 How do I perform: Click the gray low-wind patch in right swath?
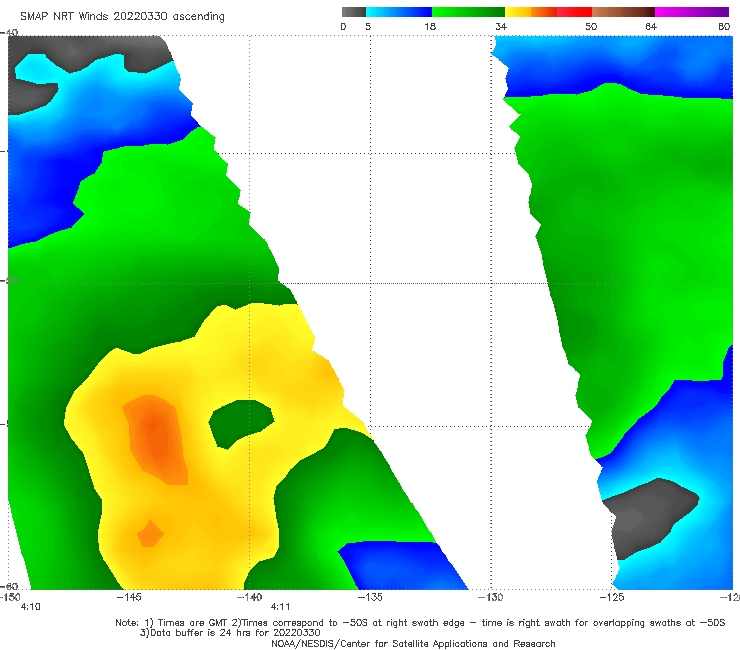pos(649,517)
